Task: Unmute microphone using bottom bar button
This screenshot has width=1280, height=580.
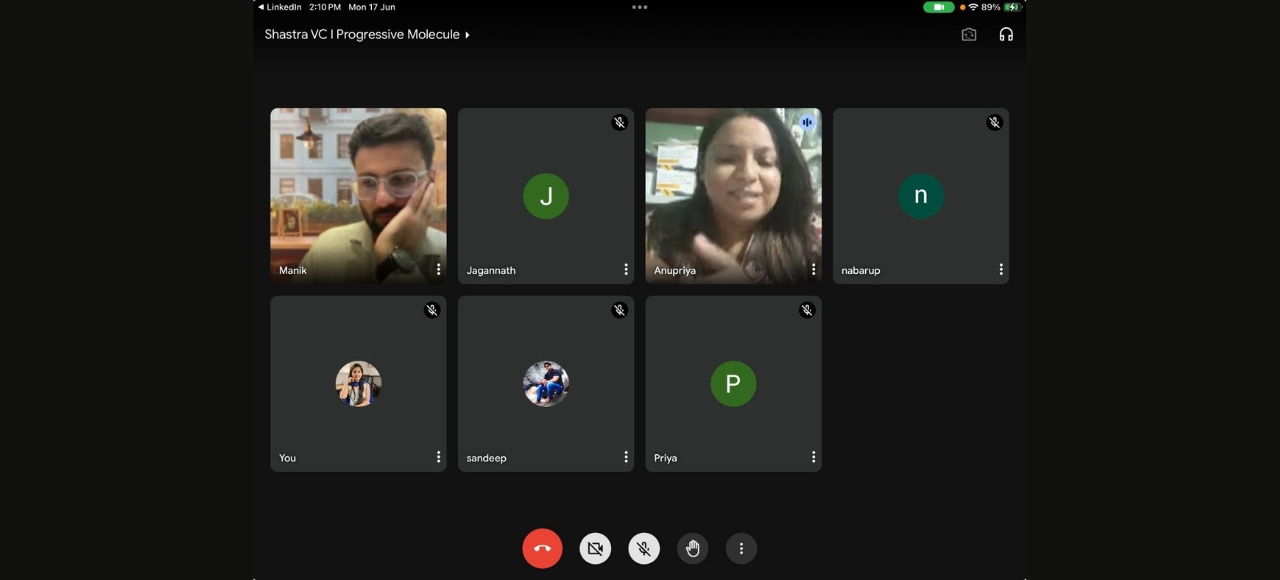Action: [644, 548]
